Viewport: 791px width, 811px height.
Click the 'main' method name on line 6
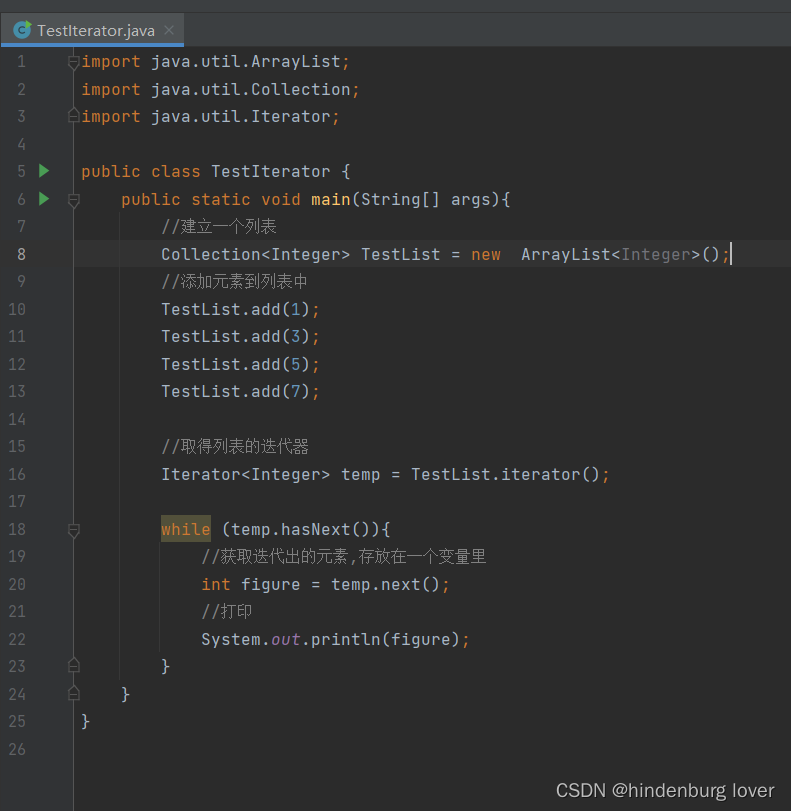point(331,199)
